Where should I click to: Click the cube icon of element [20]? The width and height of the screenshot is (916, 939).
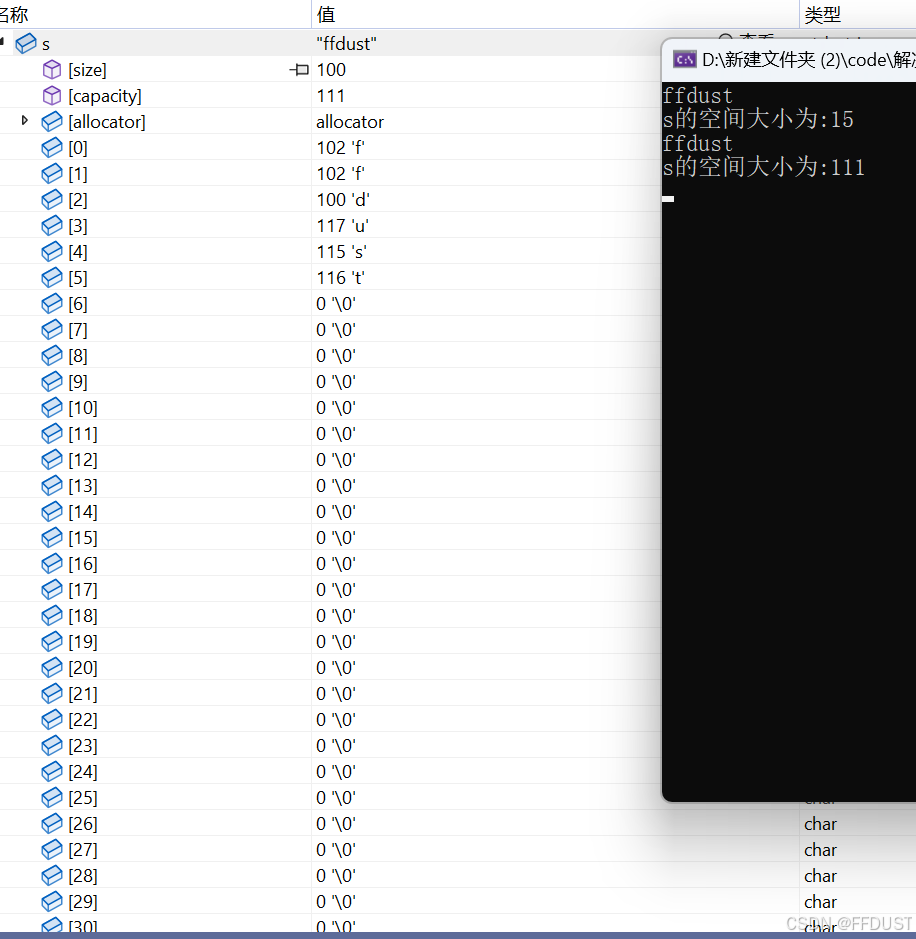(52, 668)
